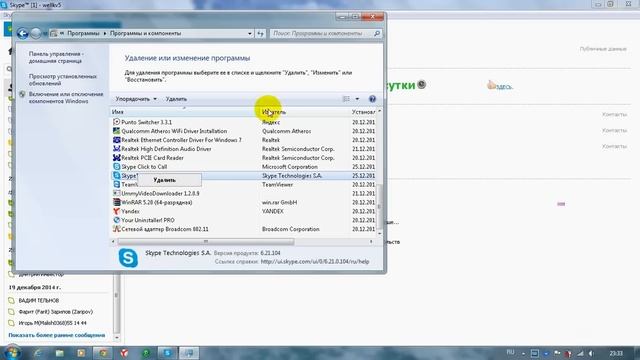Click Показать более ранние сообщения in Skype
Screen dimensions: 640x360
57,335
